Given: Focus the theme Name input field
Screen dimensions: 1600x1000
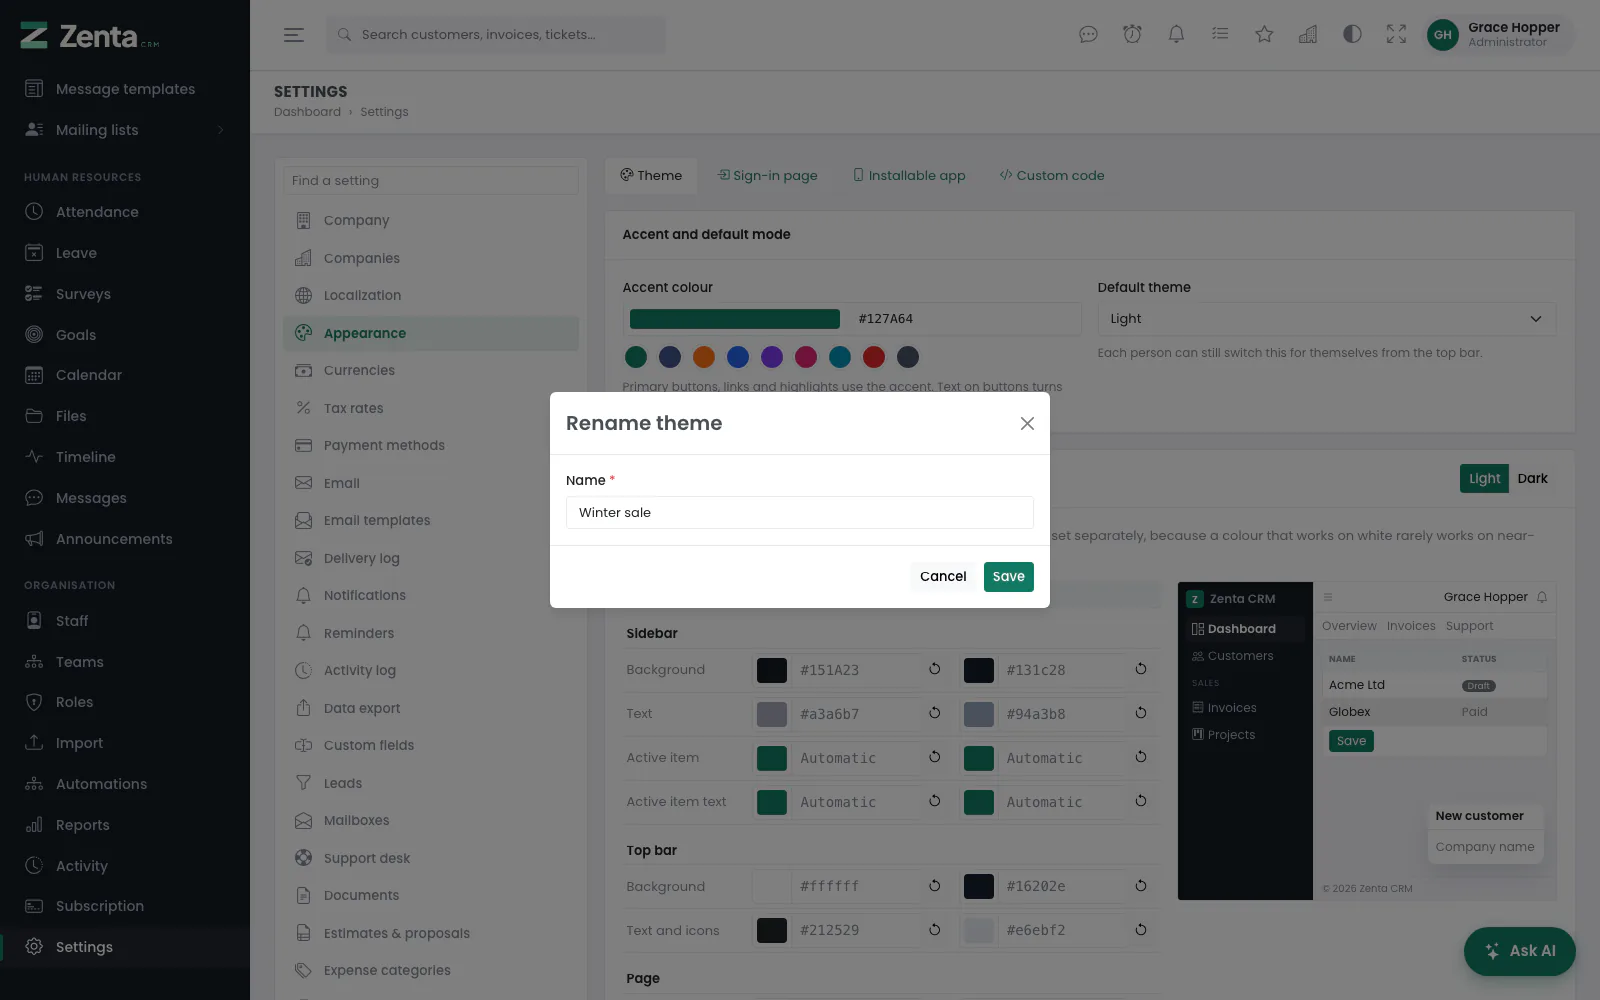Looking at the screenshot, I should tap(800, 513).
